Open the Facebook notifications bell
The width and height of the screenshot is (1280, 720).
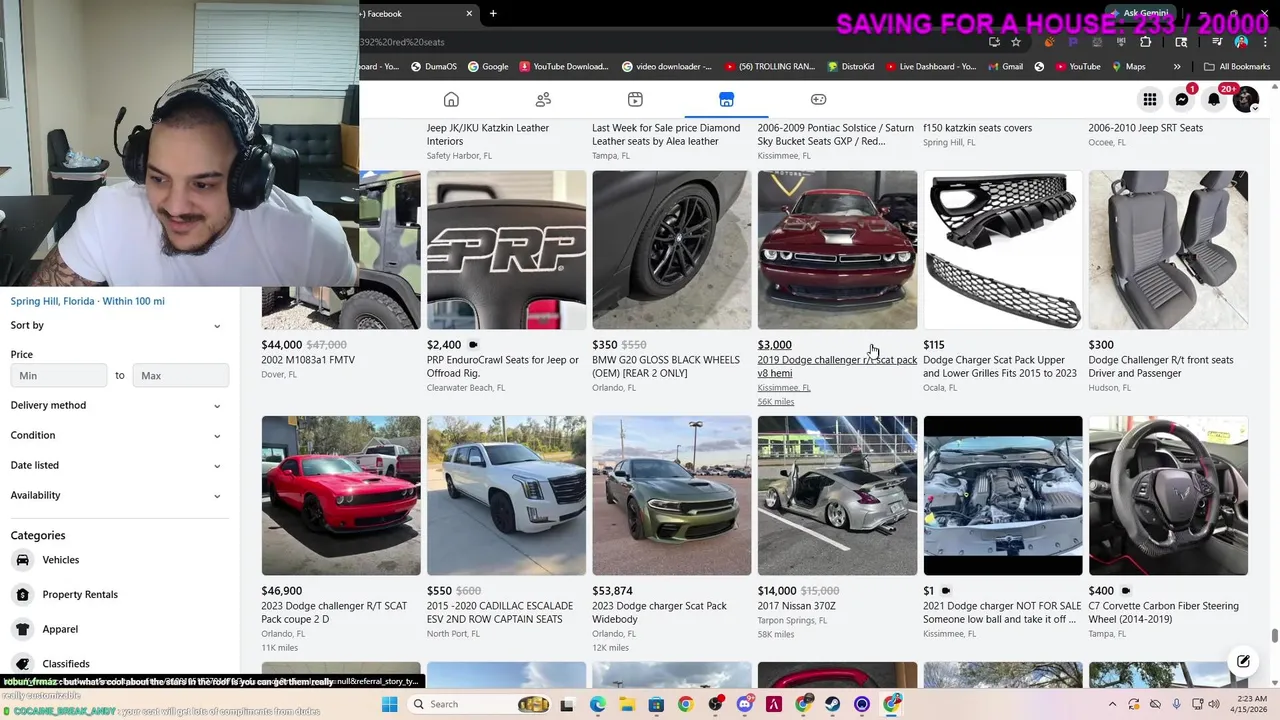(x=1214, y=99)
